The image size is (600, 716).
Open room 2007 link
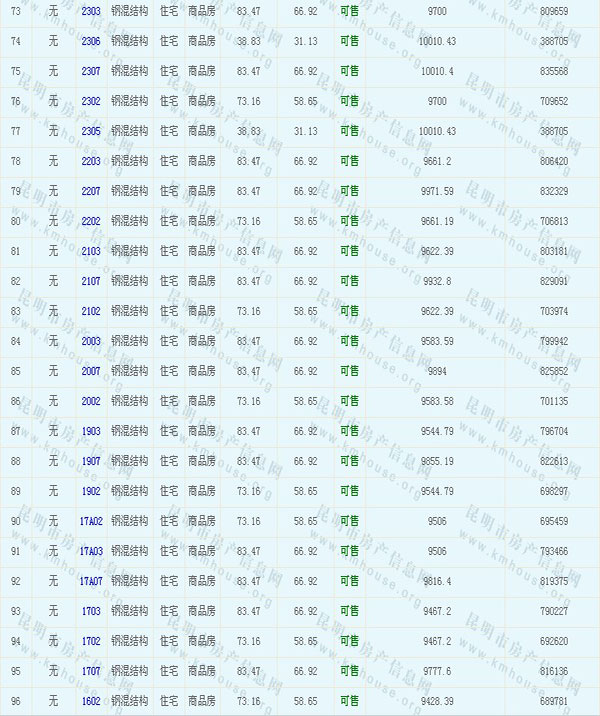pos(91,371)
